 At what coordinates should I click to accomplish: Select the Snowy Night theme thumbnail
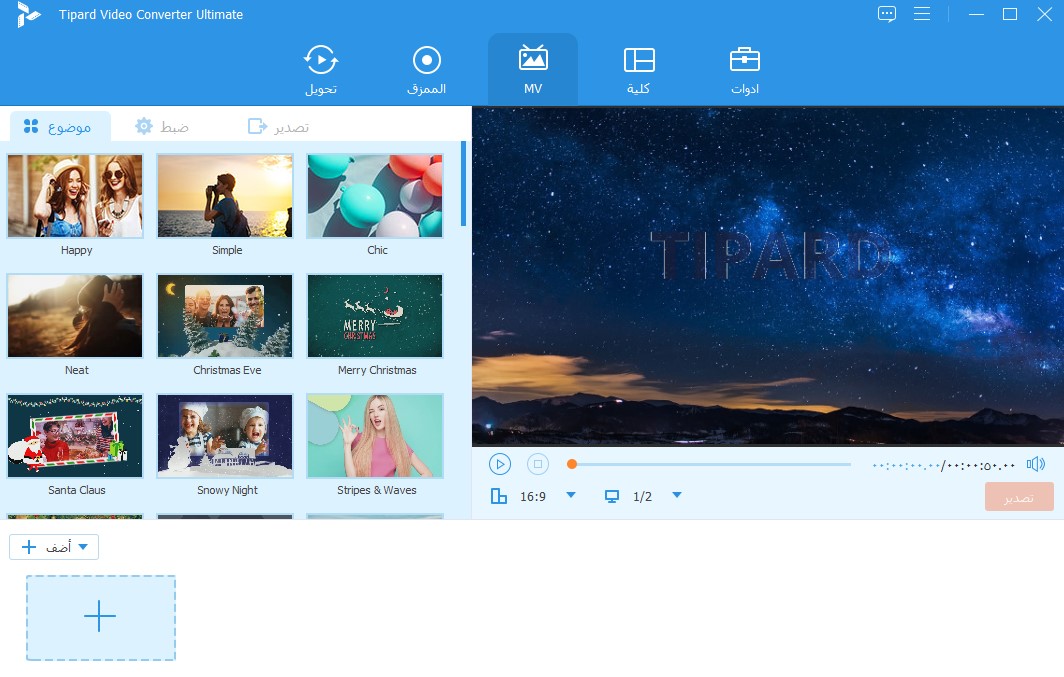pos(225,436)
